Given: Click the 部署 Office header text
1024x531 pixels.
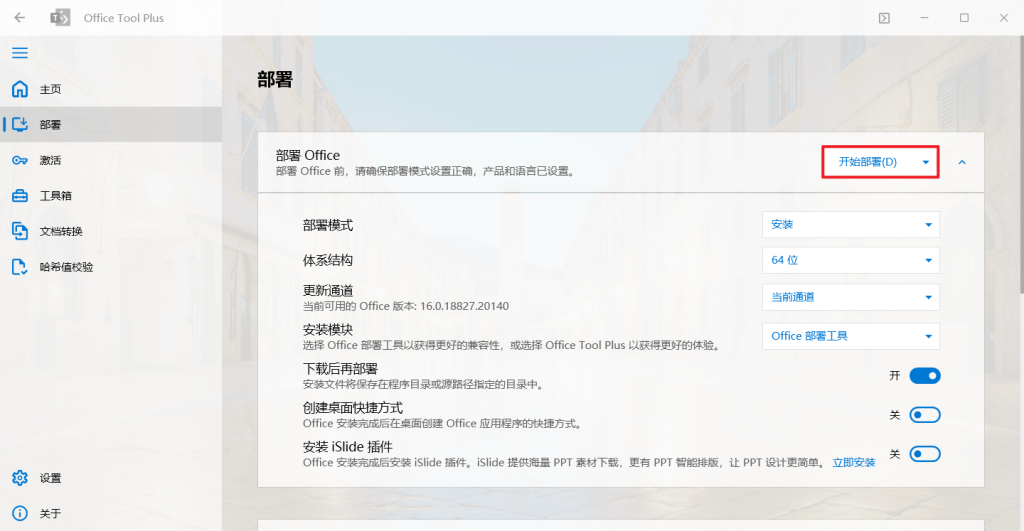Looking at the screenshot, I should click(308, 155).
